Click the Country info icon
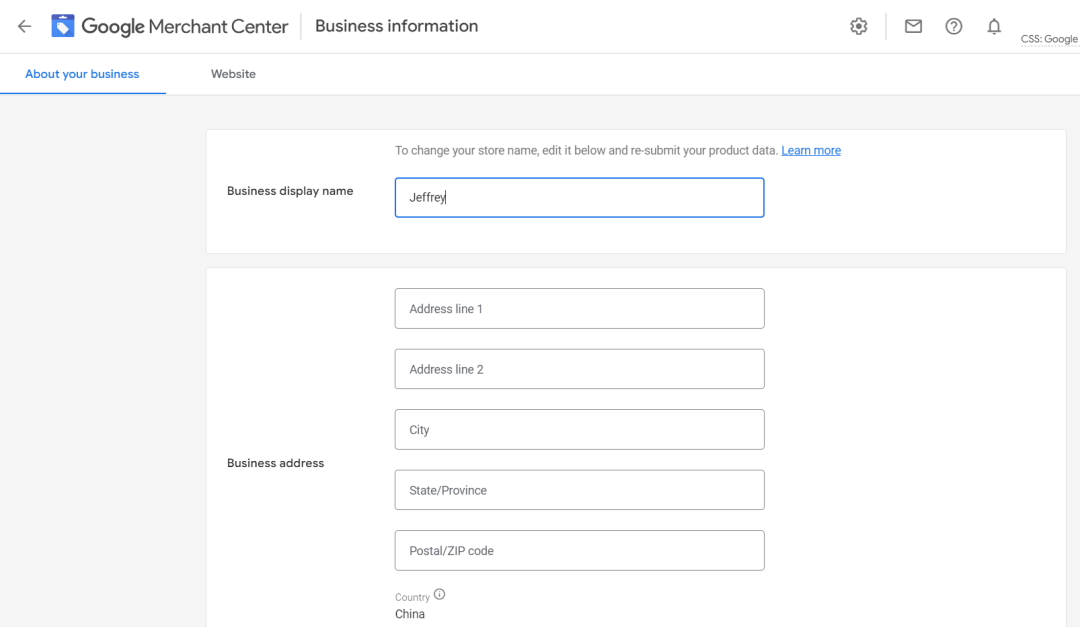Viewport: 1080px width, 627px height. click(x=439, y=594)
